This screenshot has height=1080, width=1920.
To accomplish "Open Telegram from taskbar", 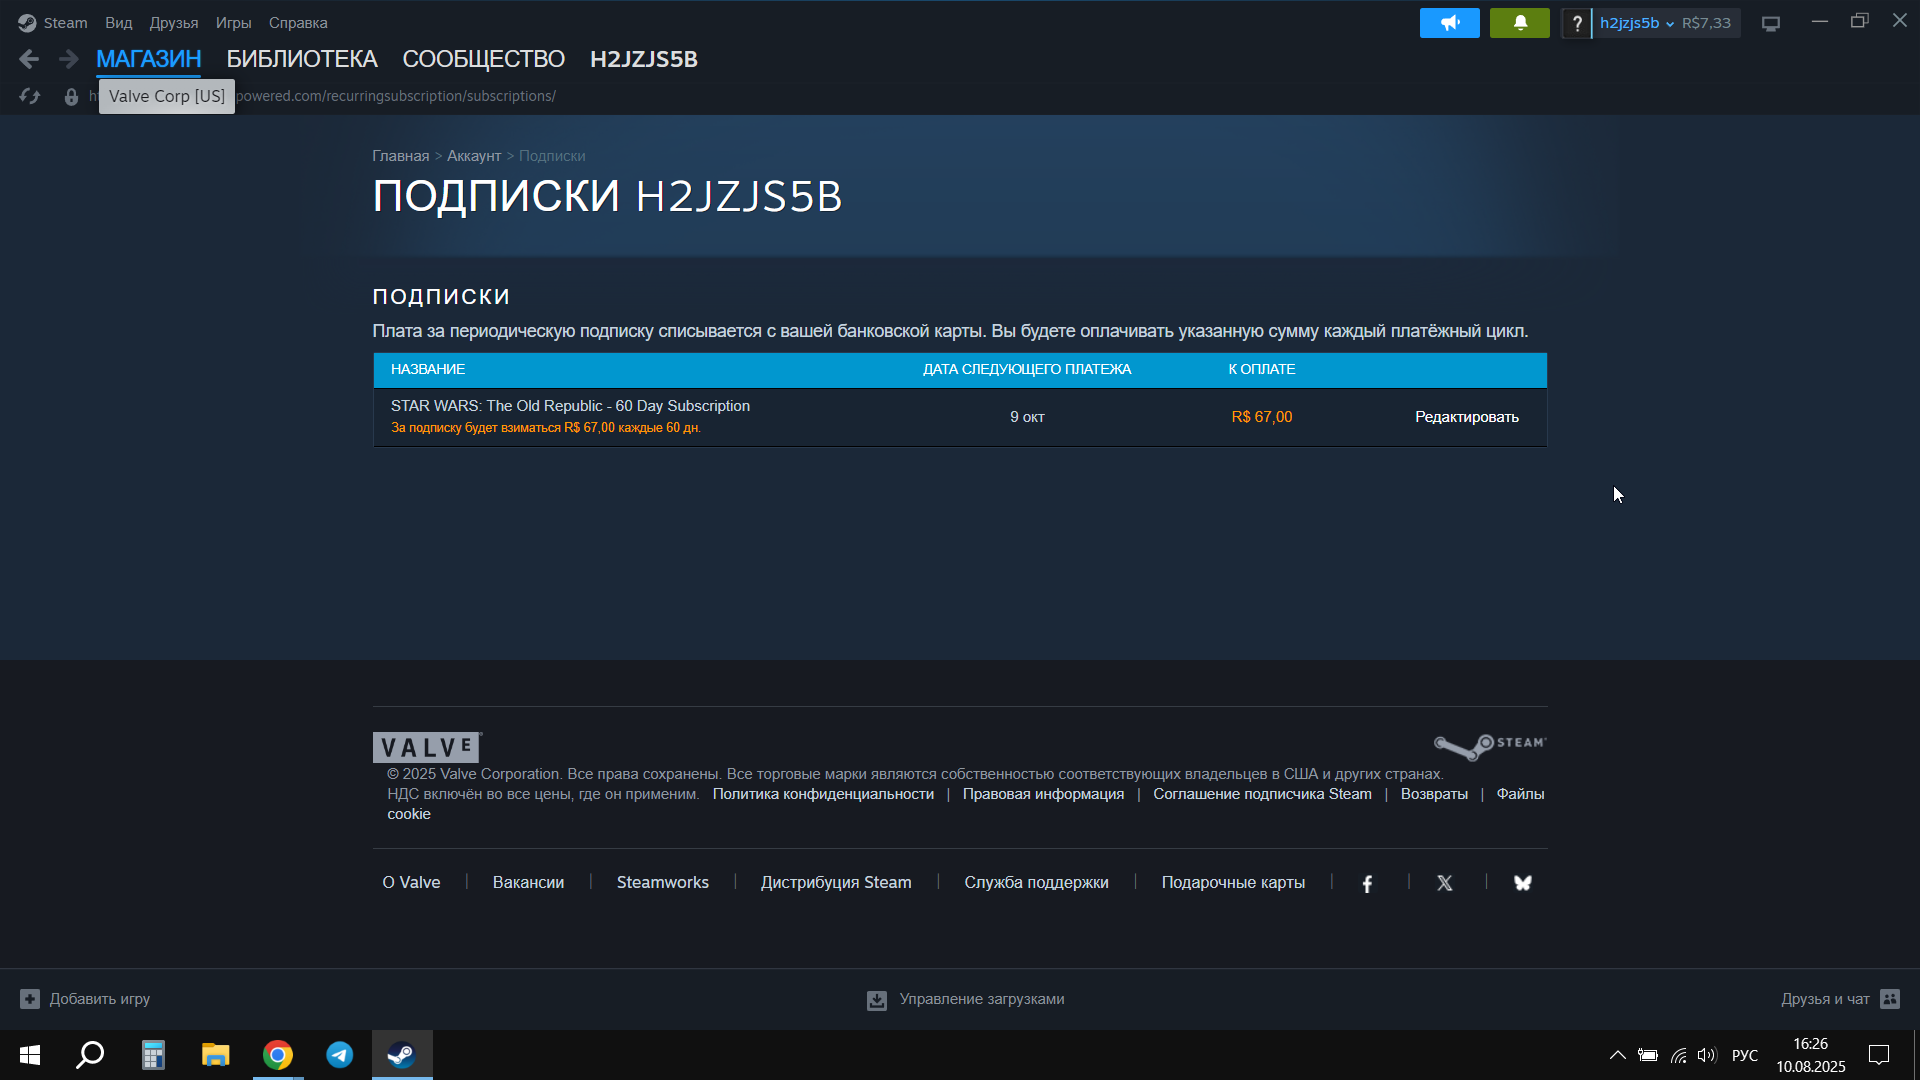I will (340, 1055).
